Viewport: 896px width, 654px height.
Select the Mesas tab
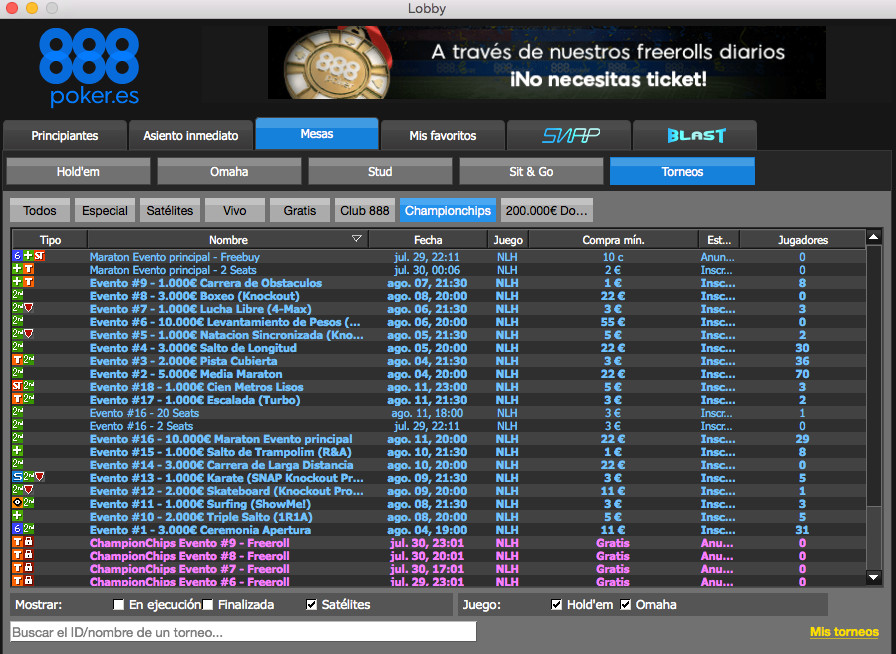317,134
